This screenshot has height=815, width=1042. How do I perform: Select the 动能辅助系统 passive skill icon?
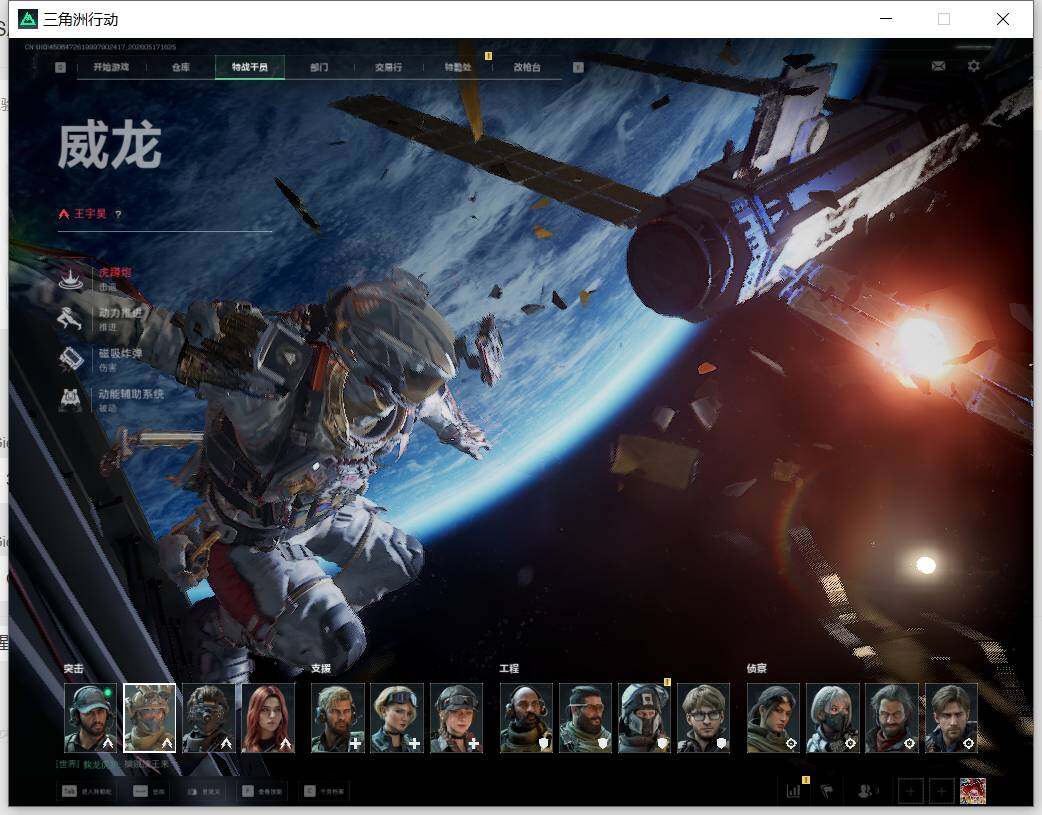(x=70, y=400)
